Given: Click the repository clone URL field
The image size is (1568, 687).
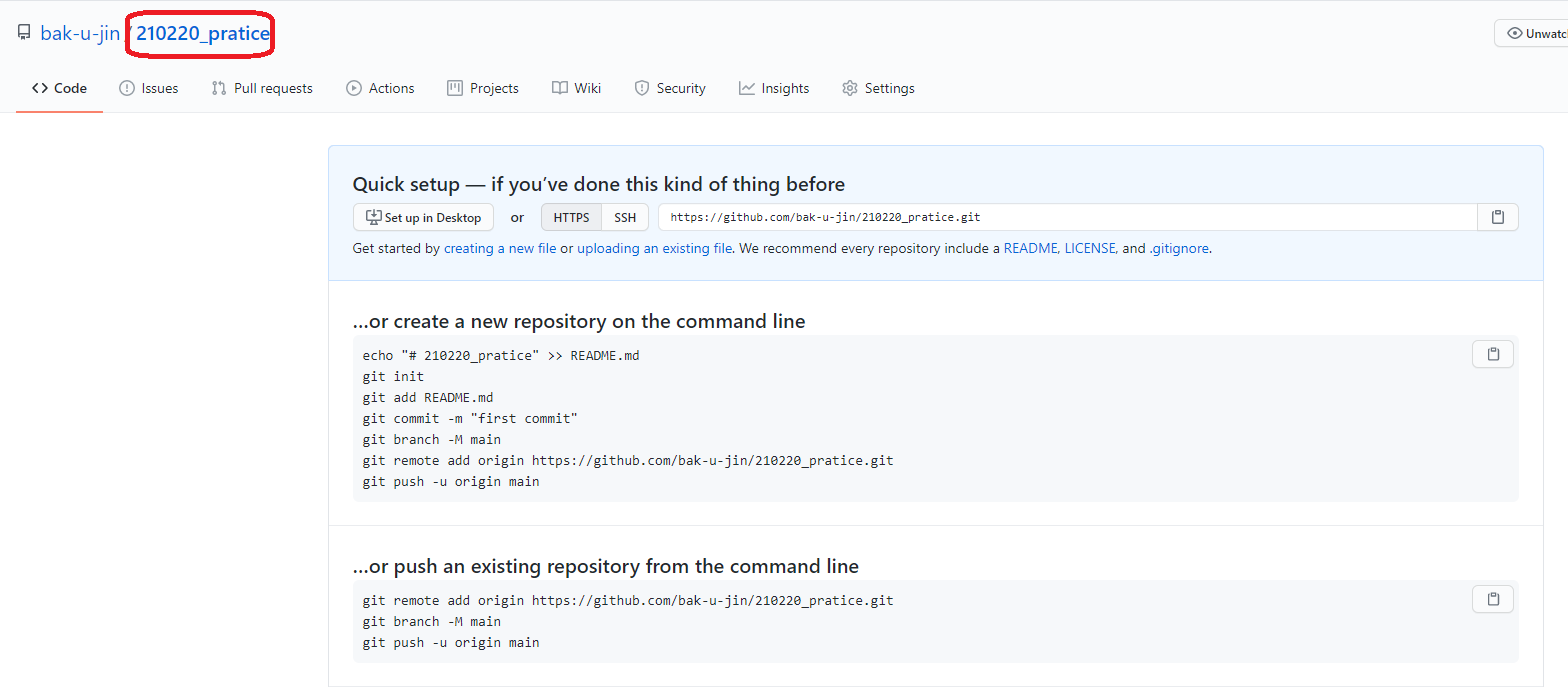Looking at the screenshot, I should point(1067,217).
